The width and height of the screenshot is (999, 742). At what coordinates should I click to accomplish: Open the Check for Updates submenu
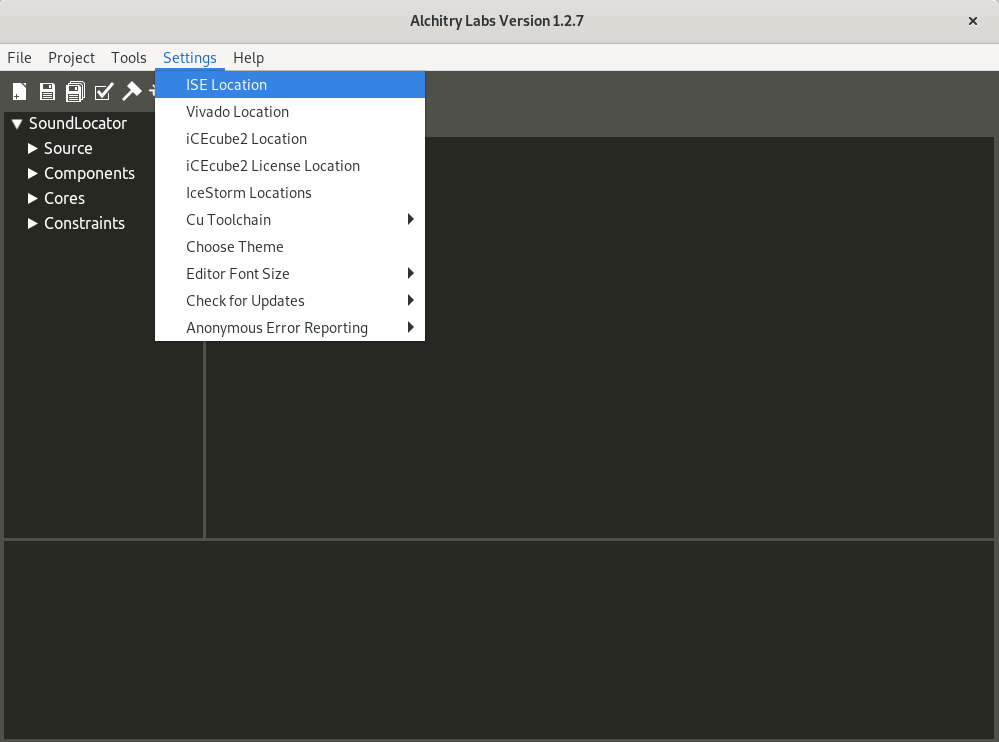(x=290, y=301)
